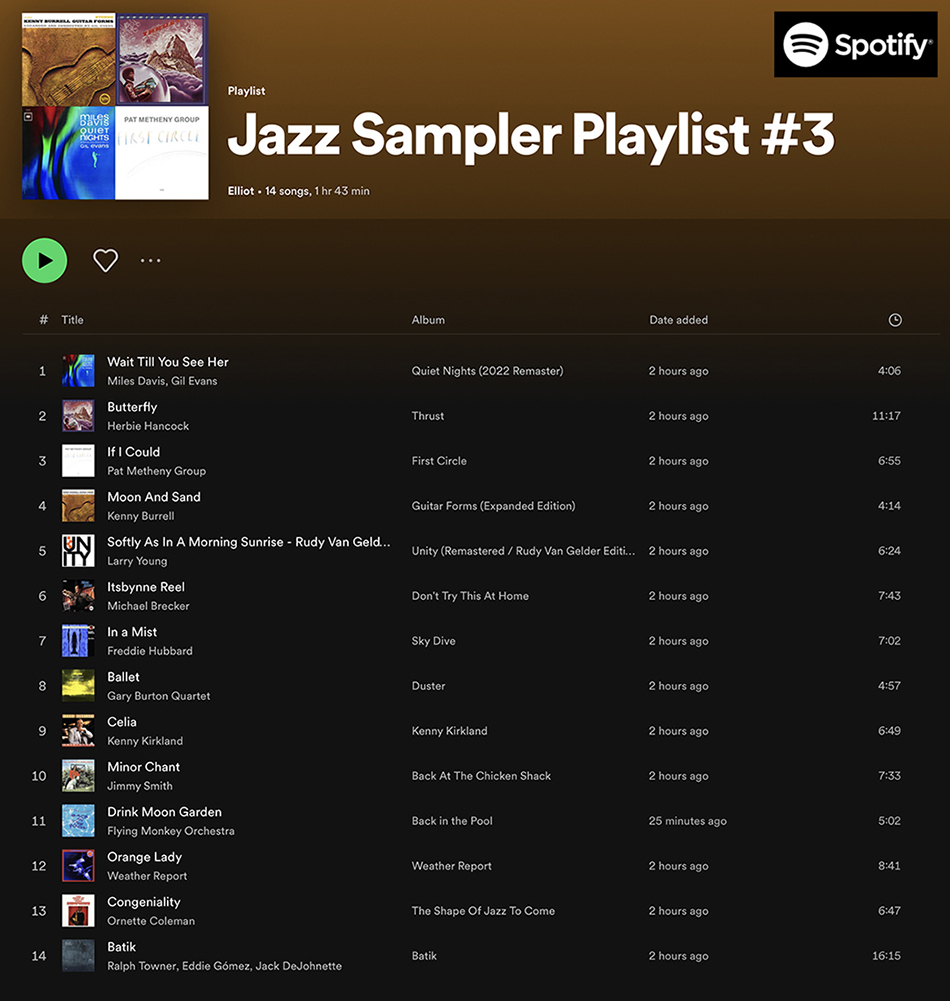This screenshot has width=950, height=1001.
Task: Open artist link Kenny Burrell
Action: [x=140, y=516]
